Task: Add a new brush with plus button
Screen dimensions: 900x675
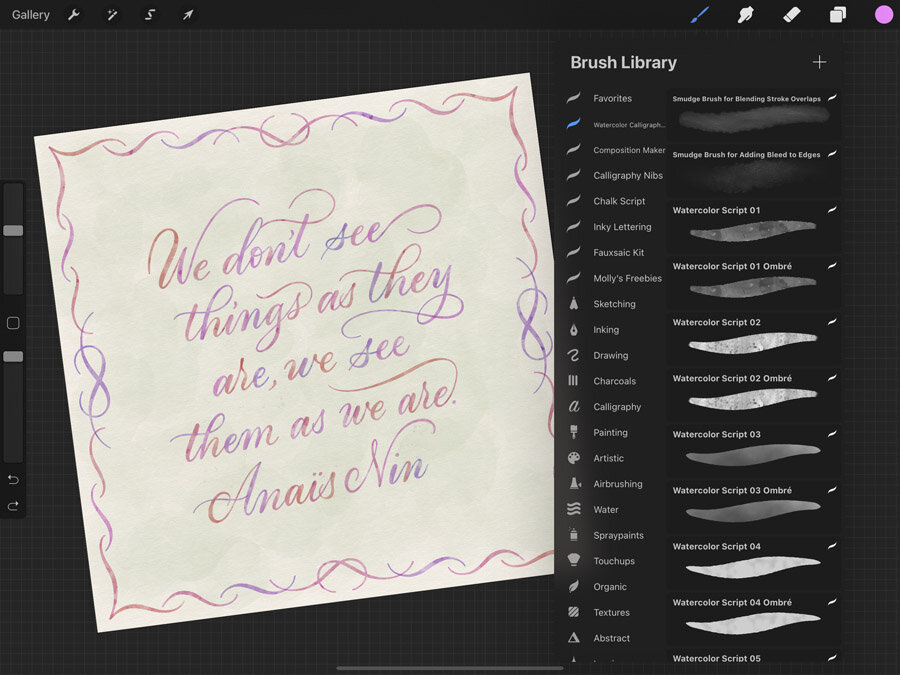Action: point(819,62)
